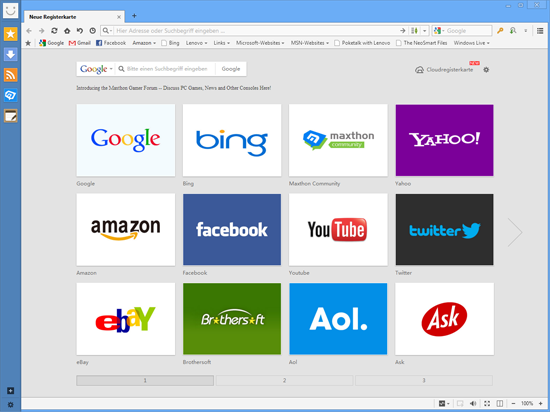
Task: Open a new tab with the plus button
Action: [134, 16]
